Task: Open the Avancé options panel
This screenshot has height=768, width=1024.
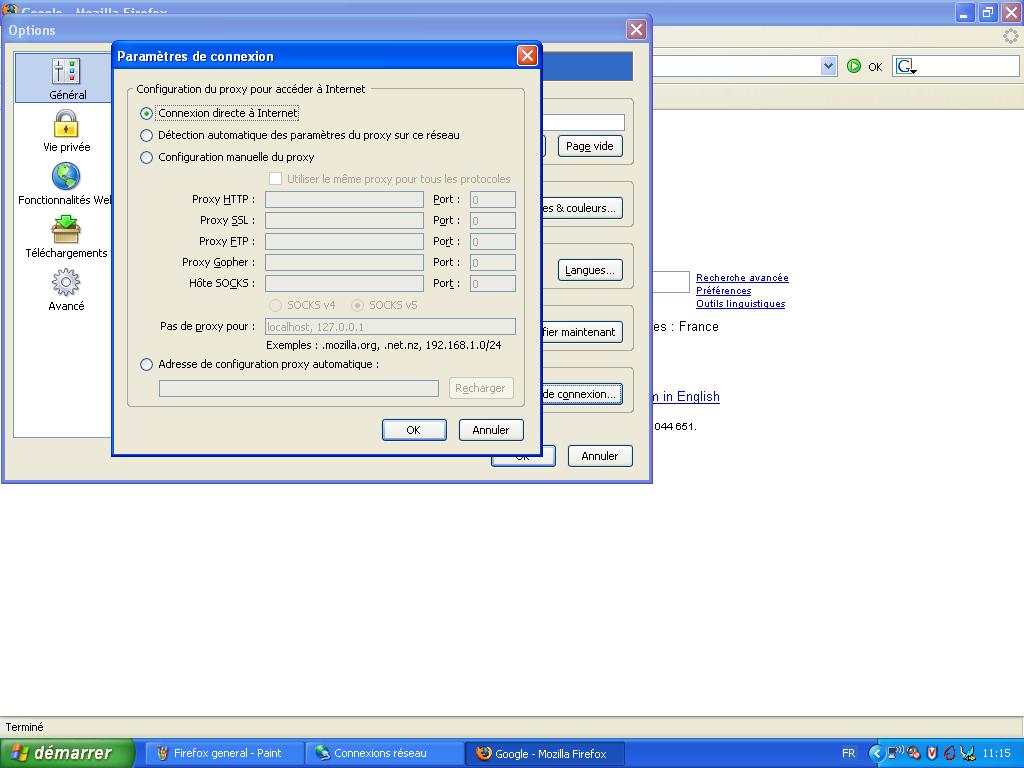Action: click(66, 290)
